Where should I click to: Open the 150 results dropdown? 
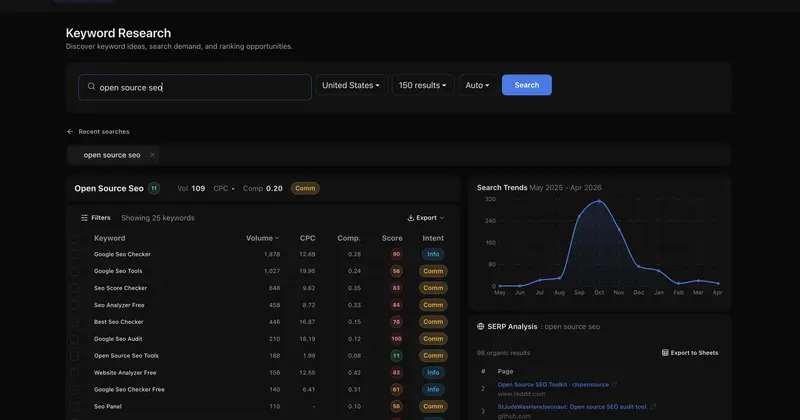[x=422, y=85]
